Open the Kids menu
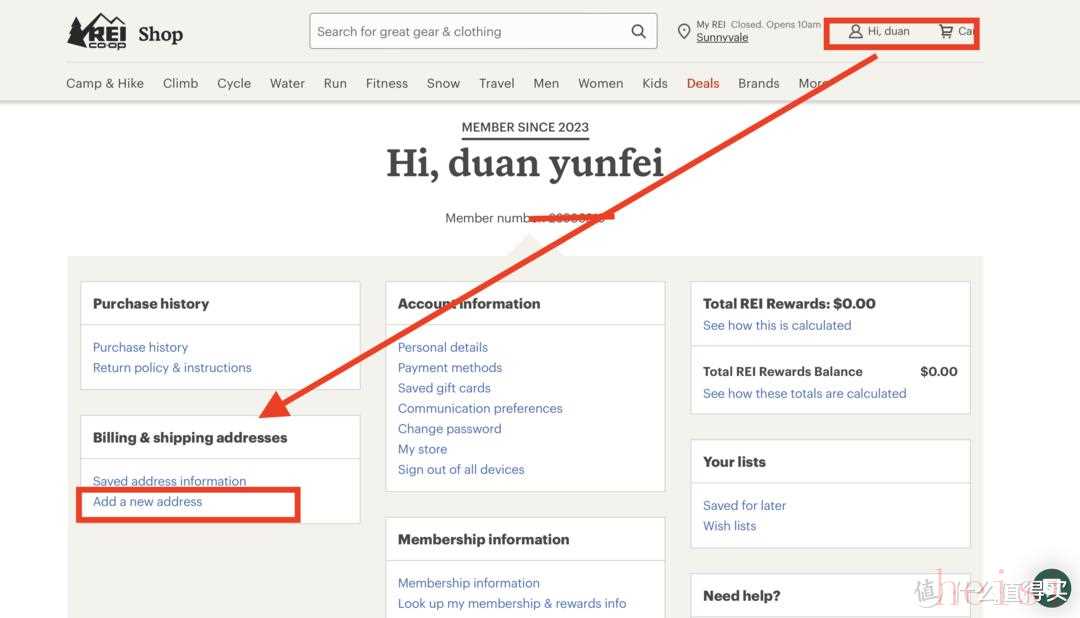This screenshot has height=618, width=1080. pos(655,83)
